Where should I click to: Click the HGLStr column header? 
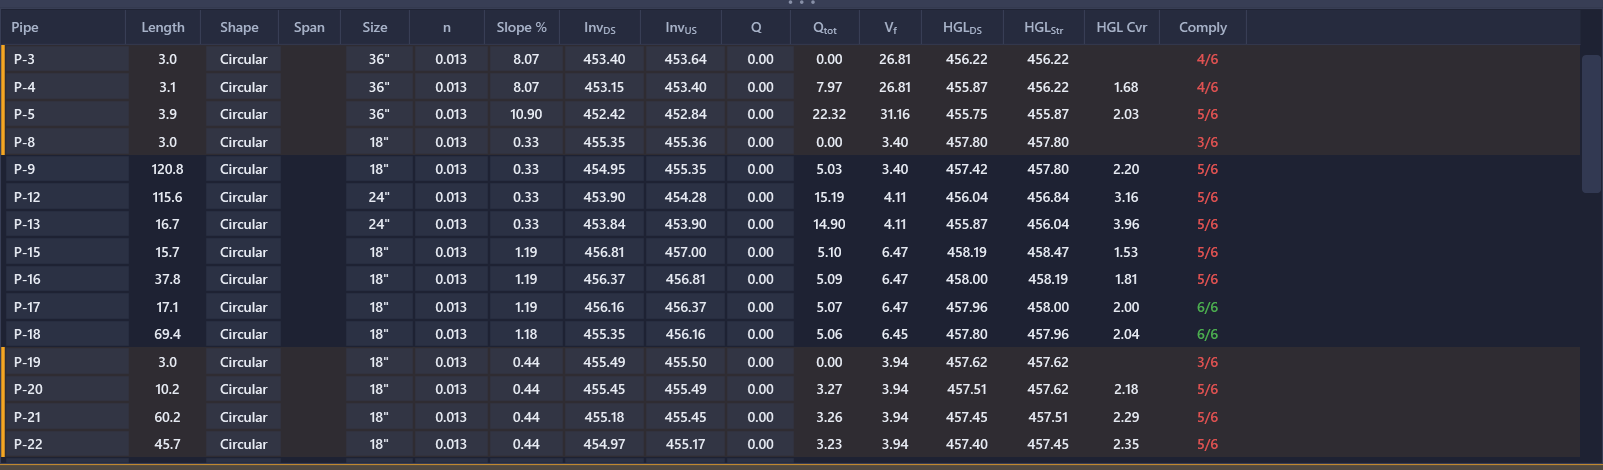(x=1043, y=28)
